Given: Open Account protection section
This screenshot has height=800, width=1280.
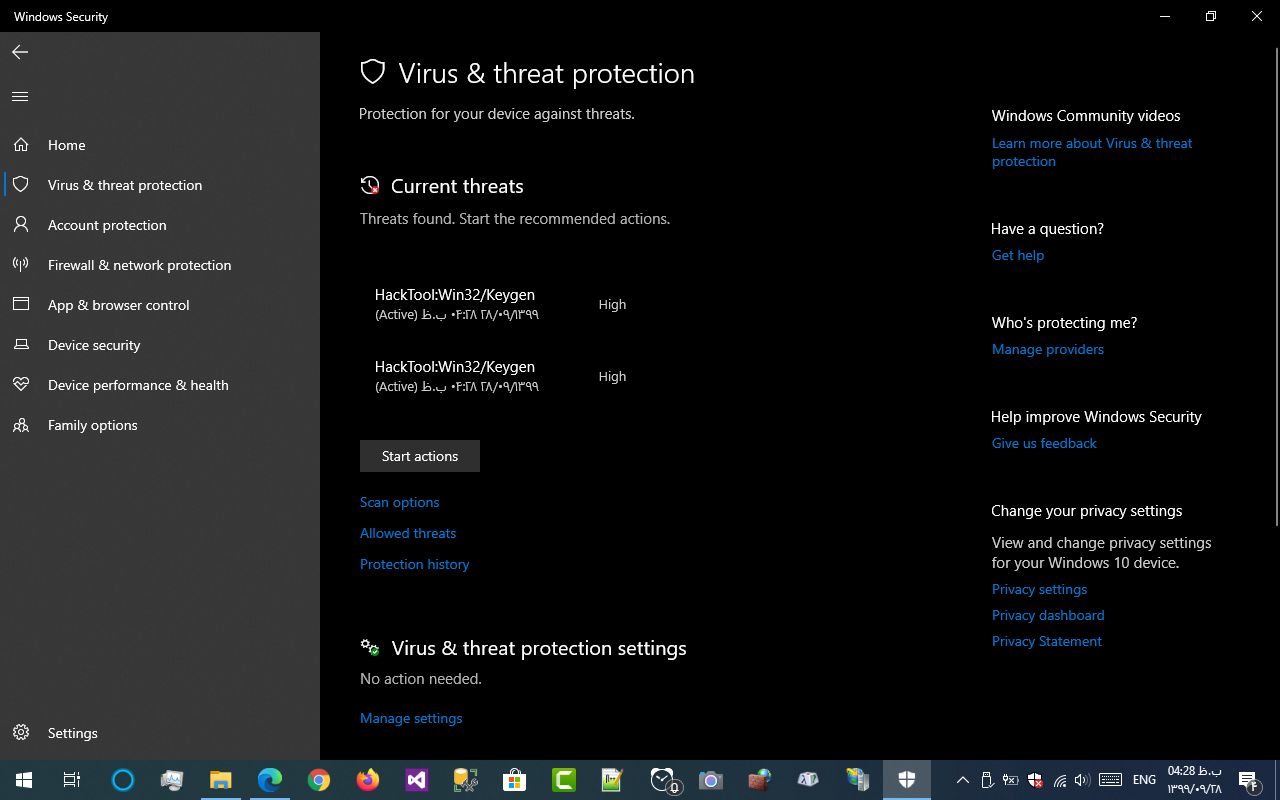Looking at the screenshot, I should 160,225.
